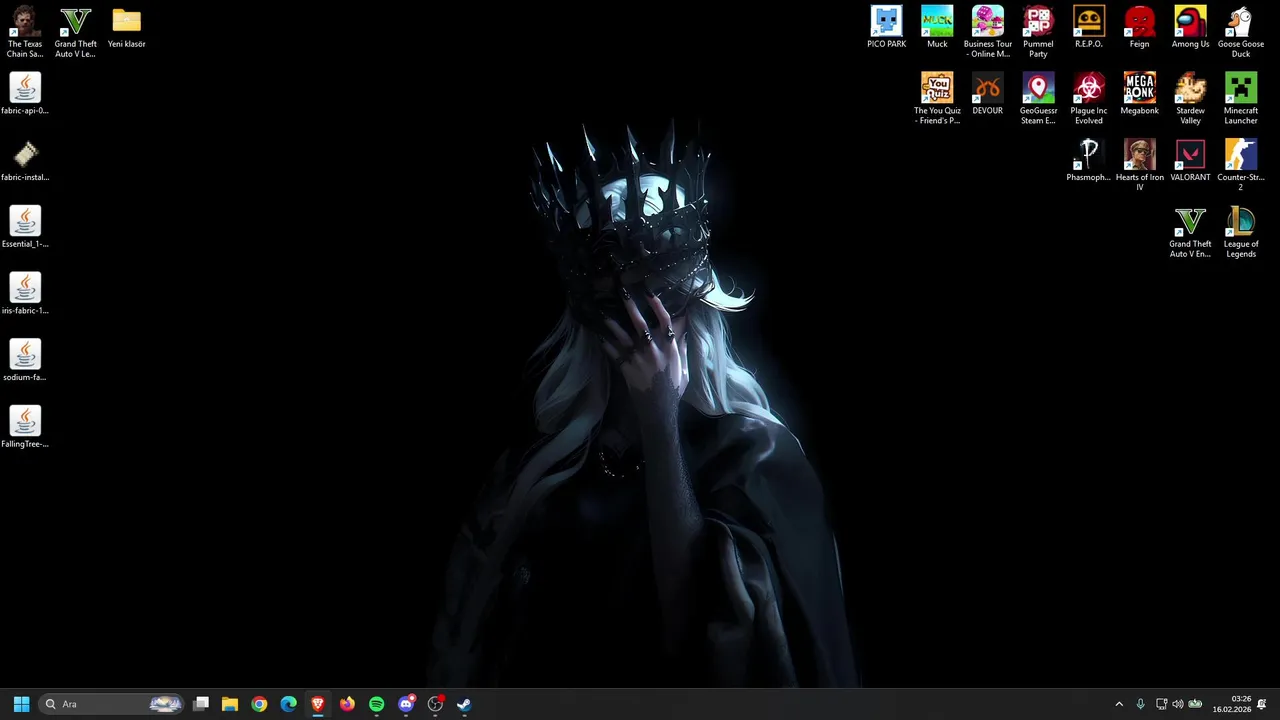The width and height of the screenshot is (1280, 720).
Task: Select the PICO PARK shortcut
Action: point(886,28)
